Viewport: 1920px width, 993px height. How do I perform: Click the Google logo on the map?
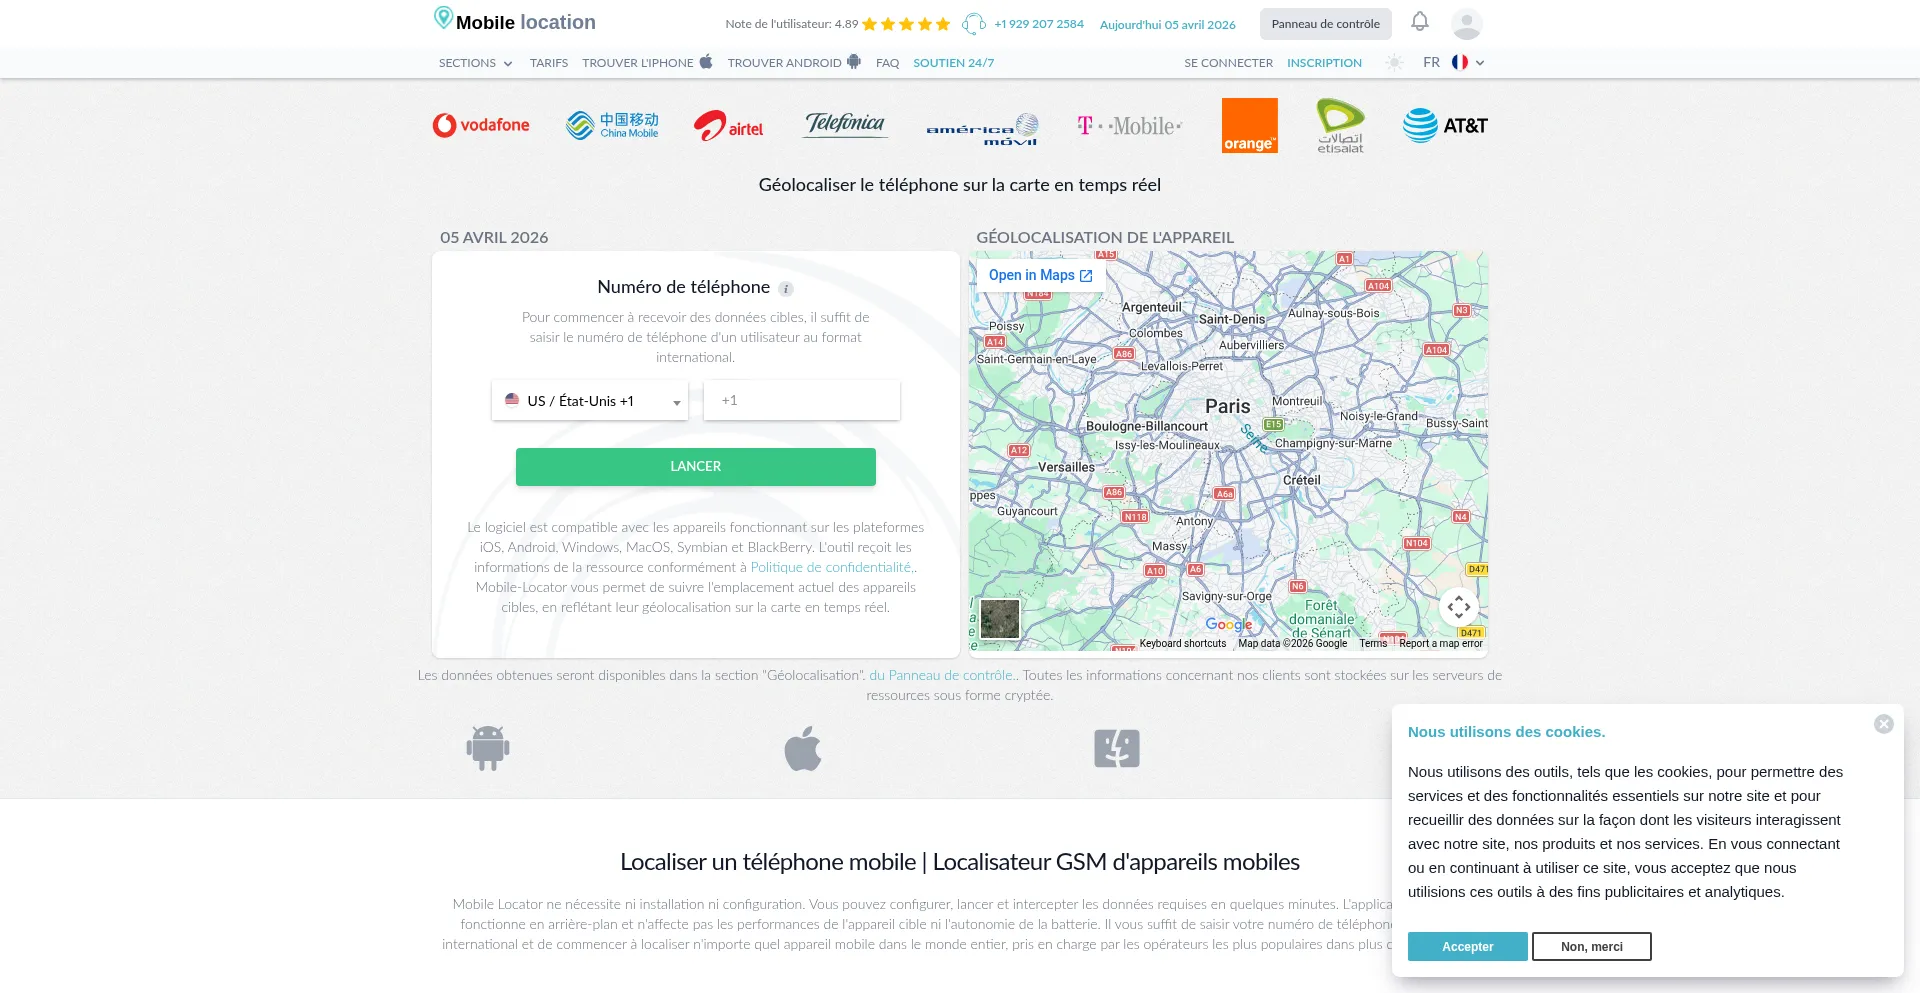tap(1229, 624)
